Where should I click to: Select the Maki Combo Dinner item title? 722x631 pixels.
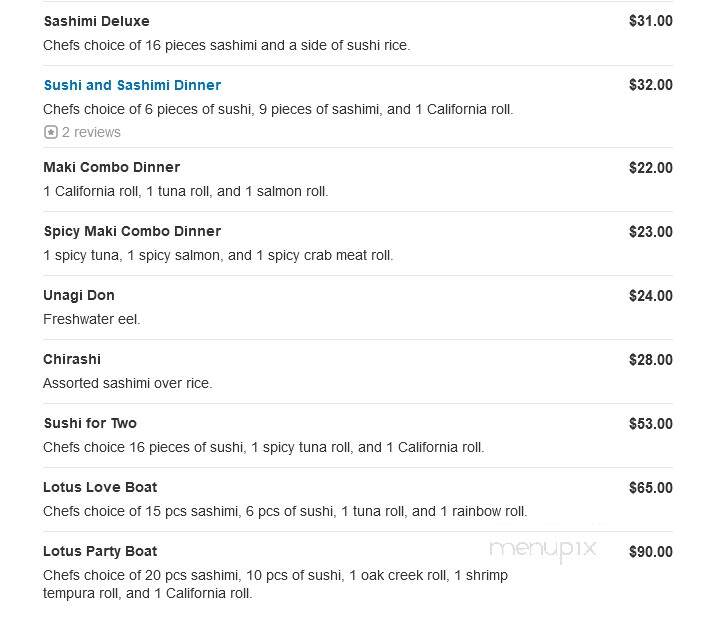coord(111,167)
